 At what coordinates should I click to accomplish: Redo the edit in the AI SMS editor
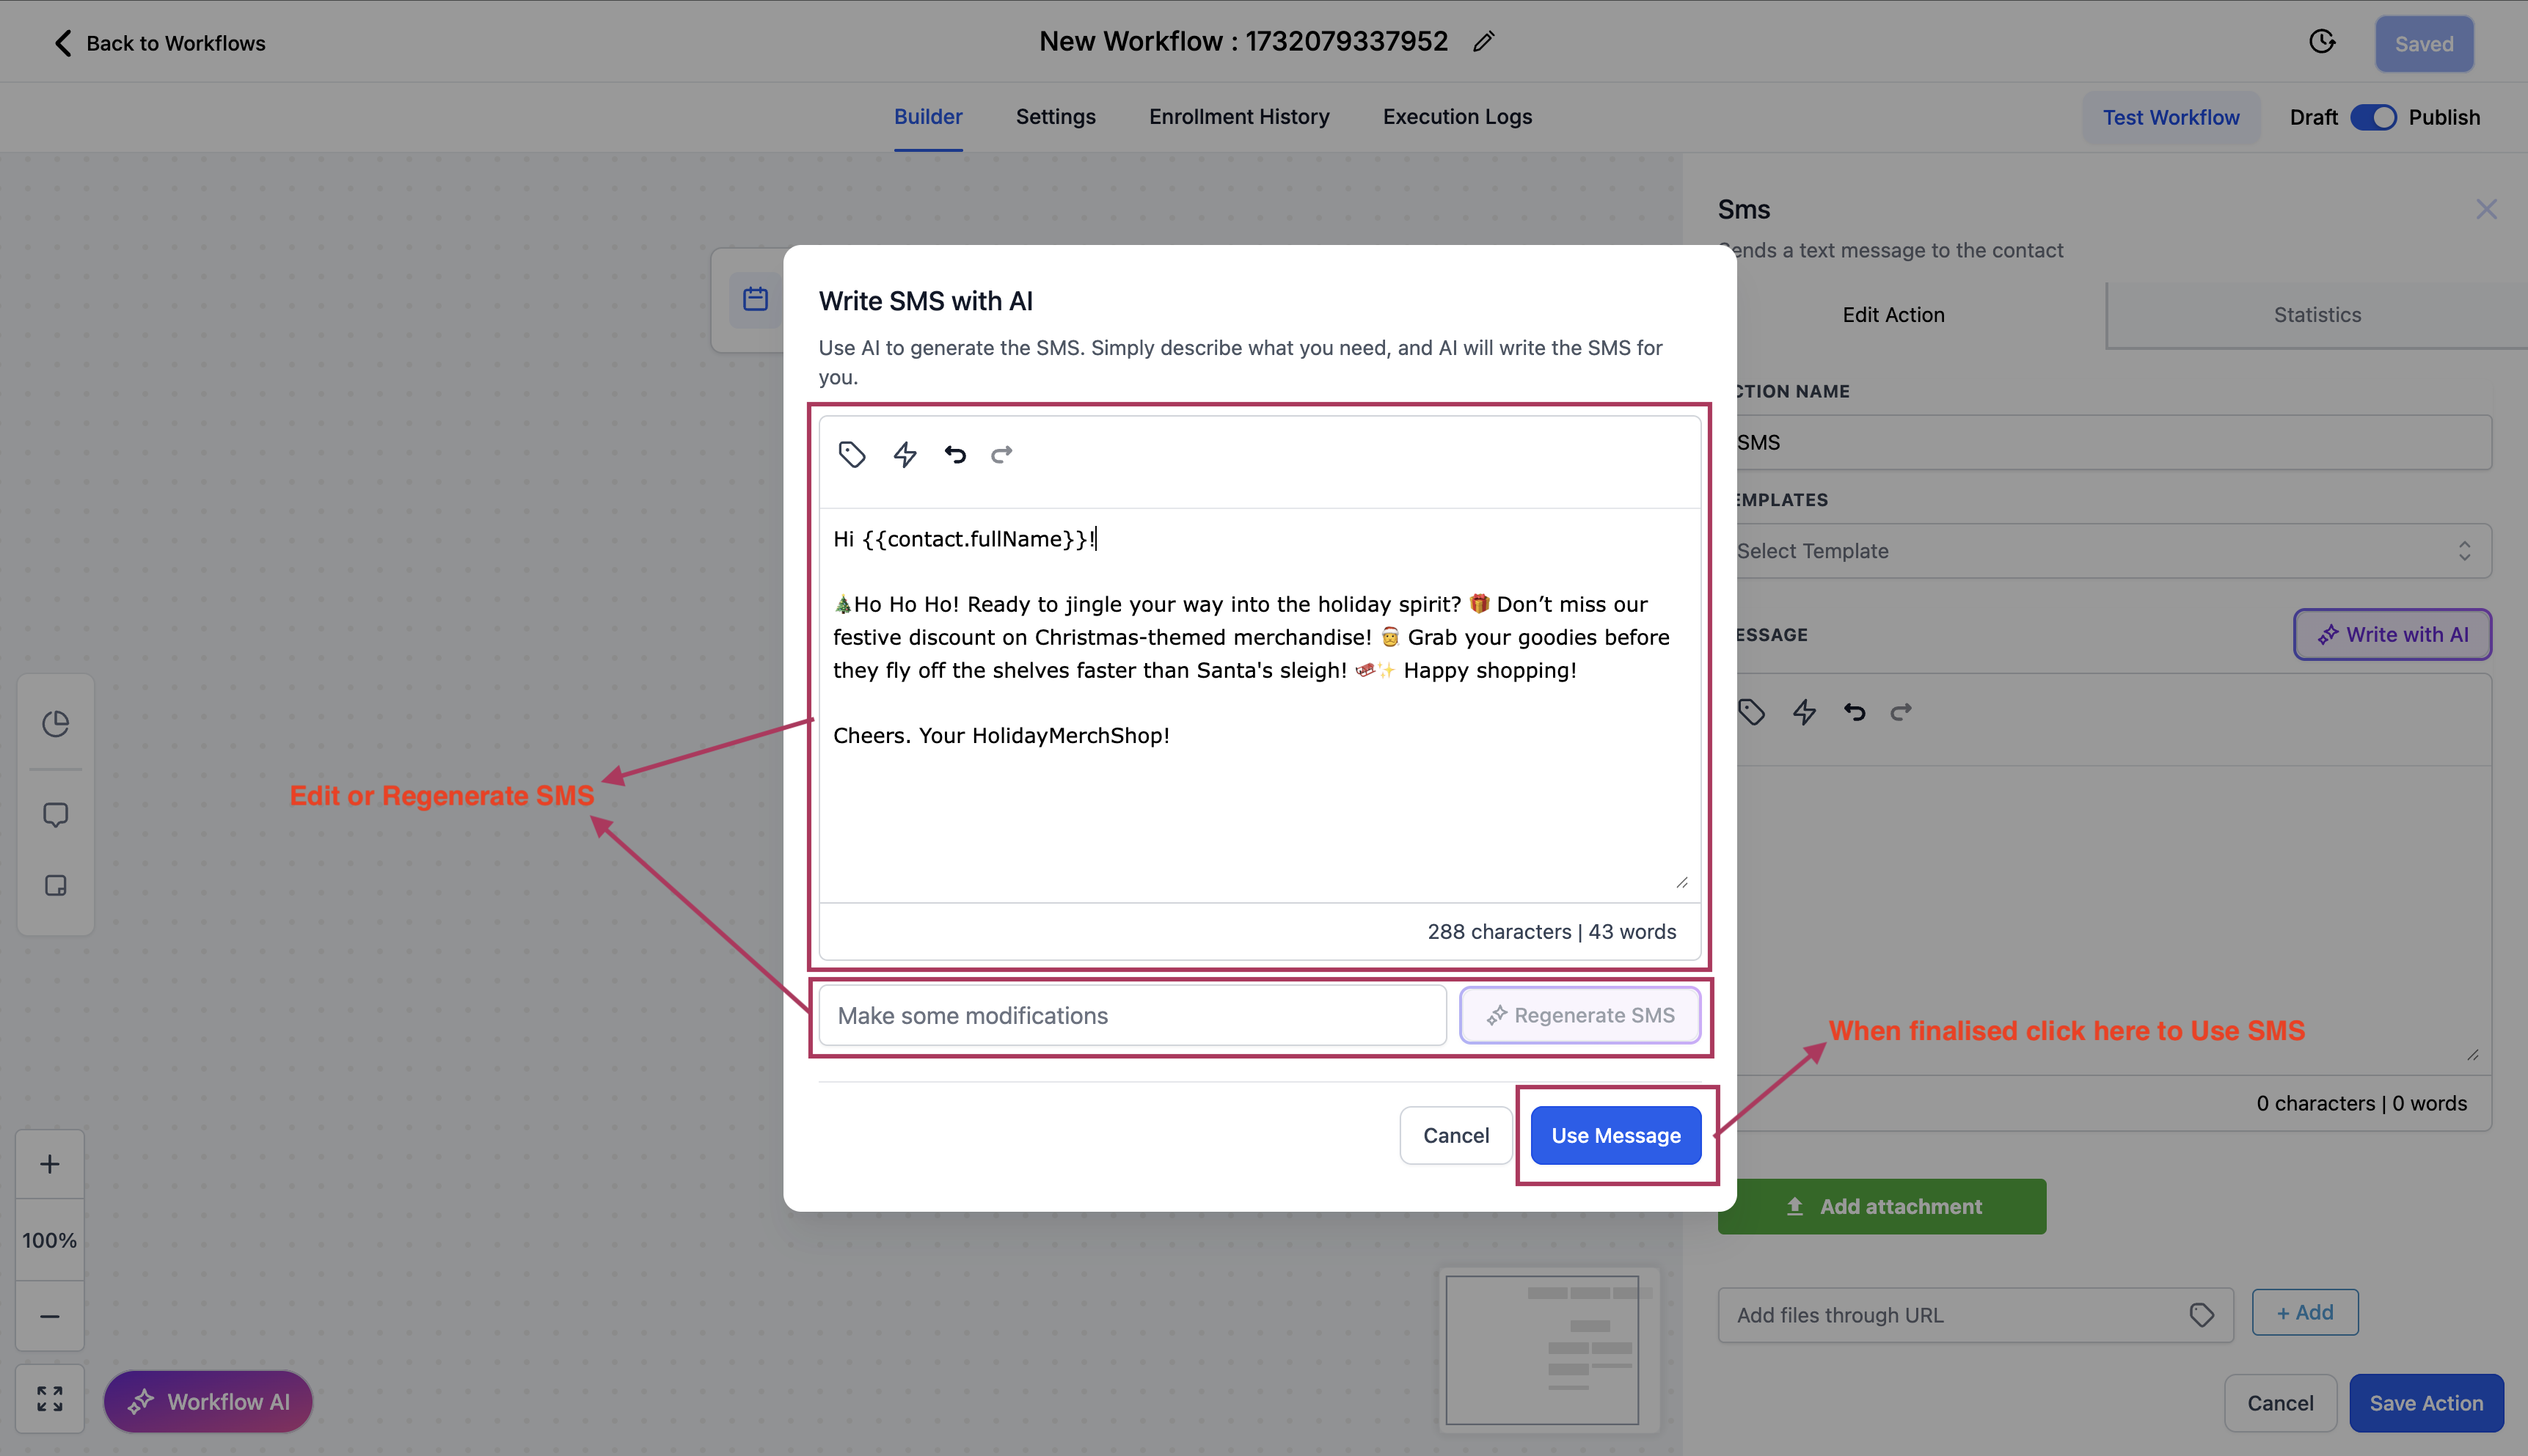tap(1001, 454)
